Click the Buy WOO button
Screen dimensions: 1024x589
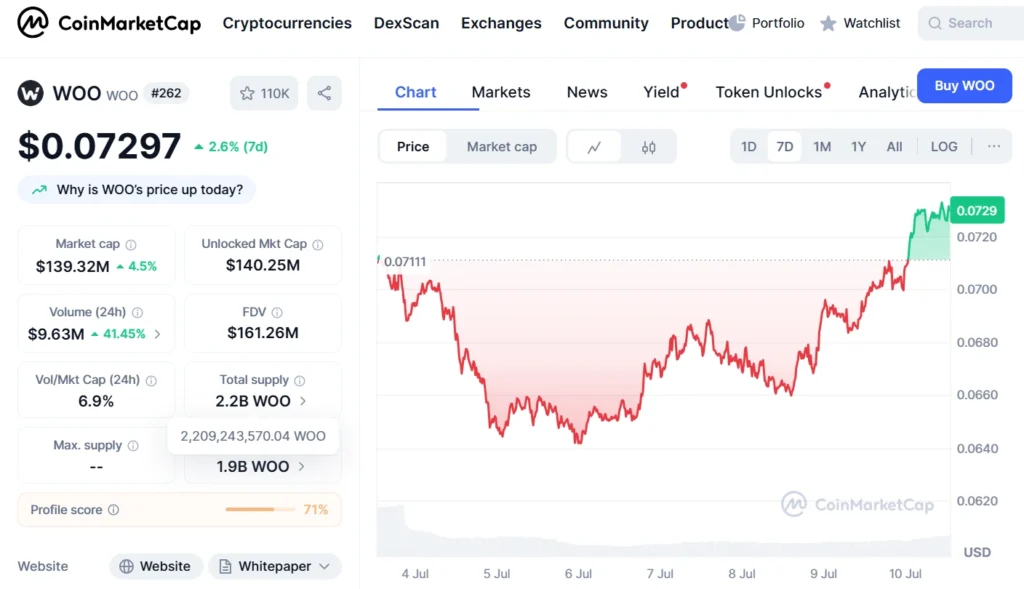[x=963, y=86]
